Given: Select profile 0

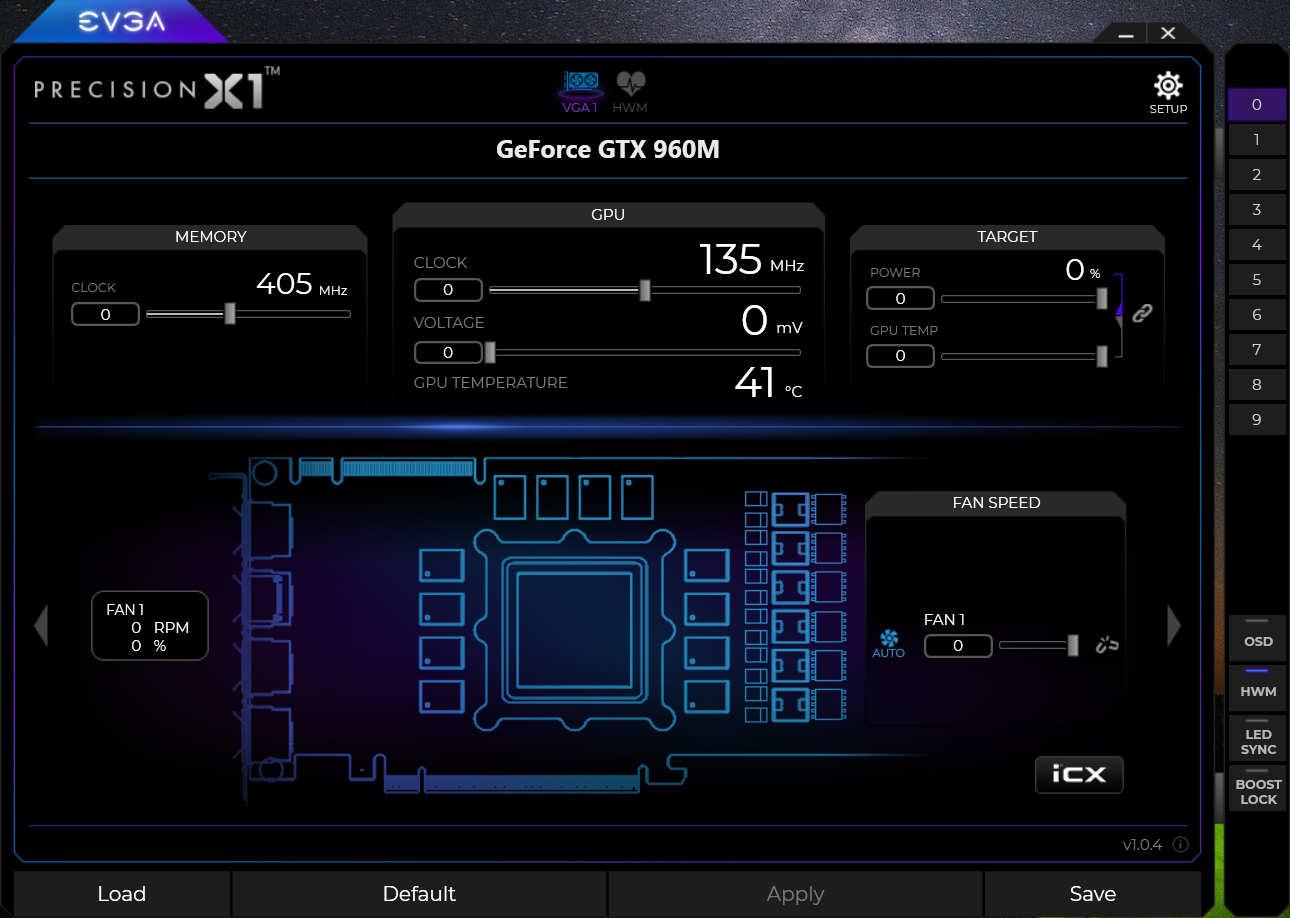Looking at the screenshot, I should [1257, 104].
